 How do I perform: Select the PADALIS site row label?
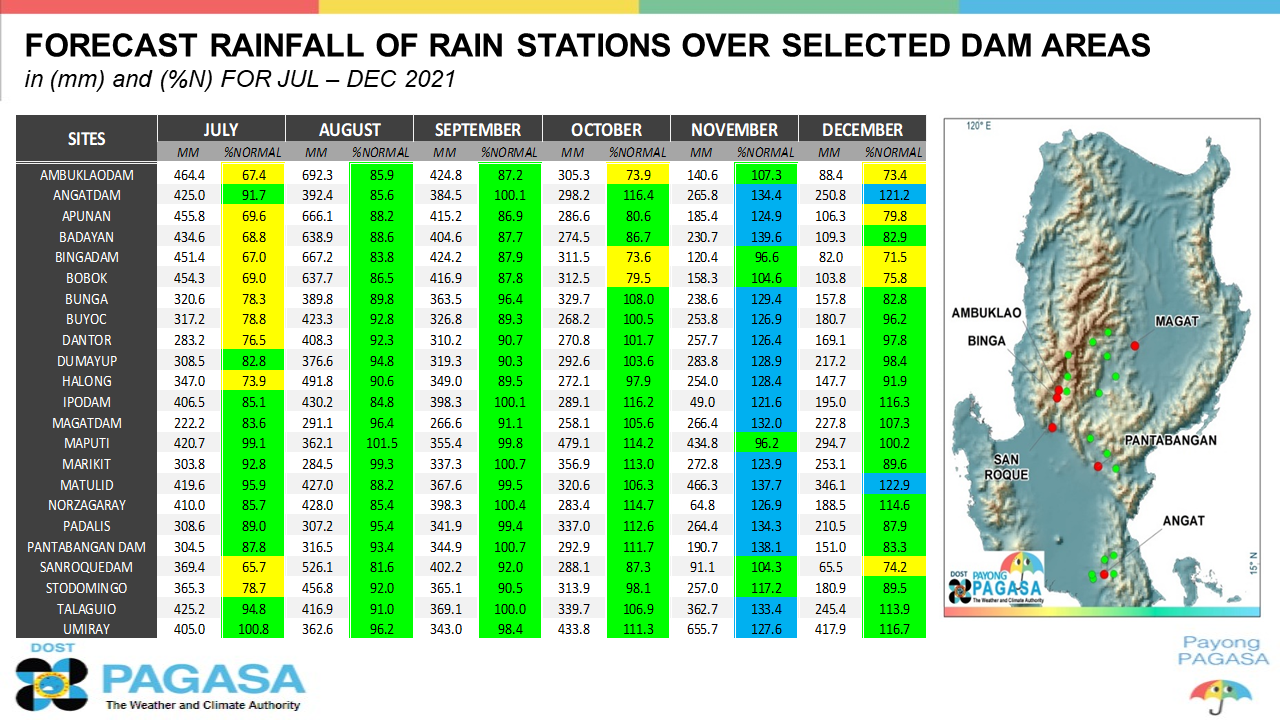87,526
